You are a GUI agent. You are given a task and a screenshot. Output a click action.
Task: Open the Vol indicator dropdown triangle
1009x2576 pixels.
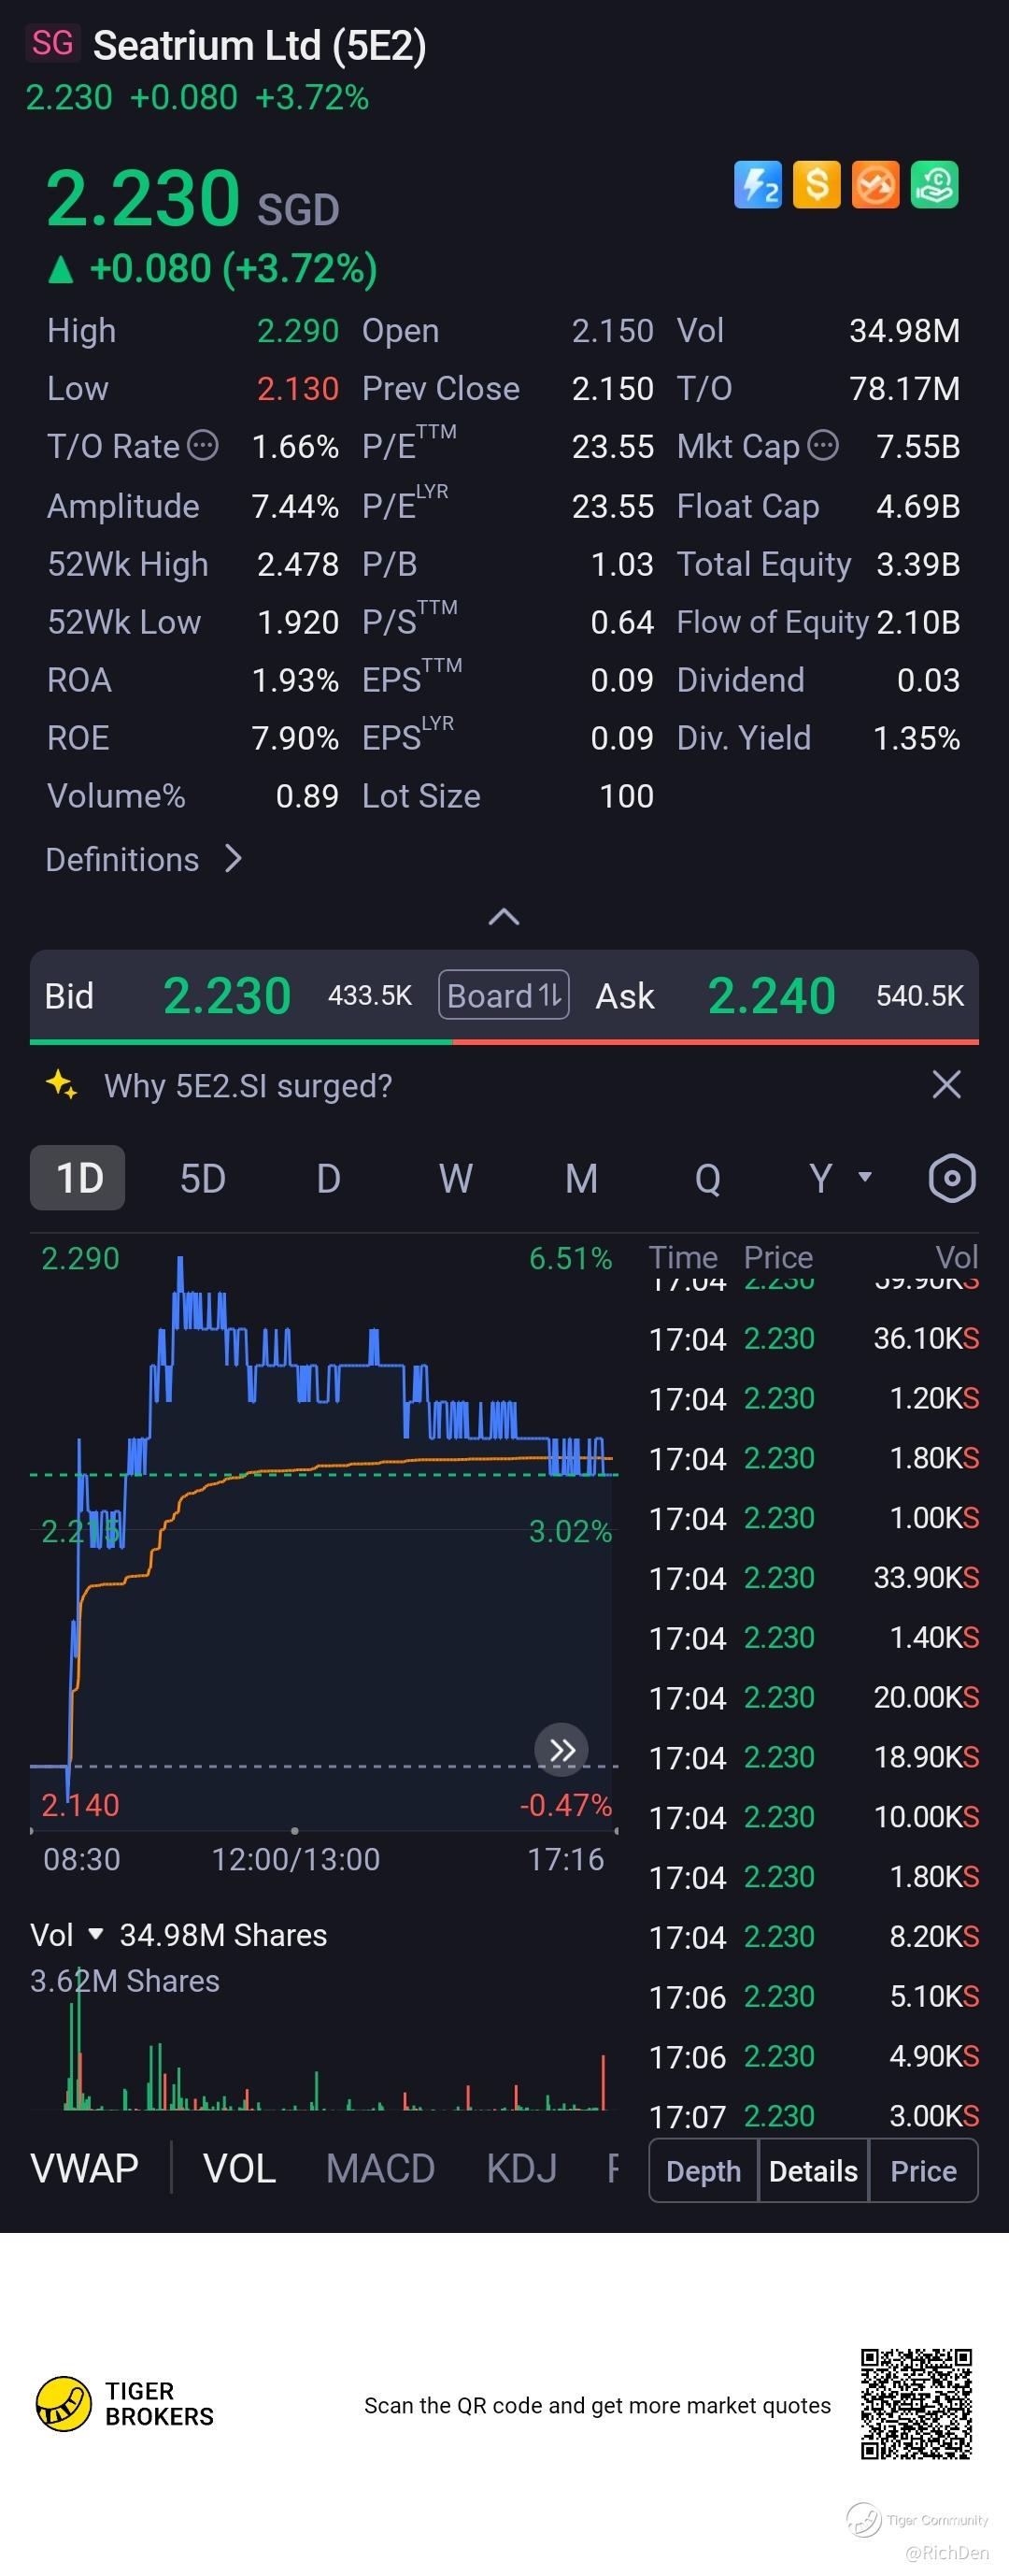coord(96,1935)
